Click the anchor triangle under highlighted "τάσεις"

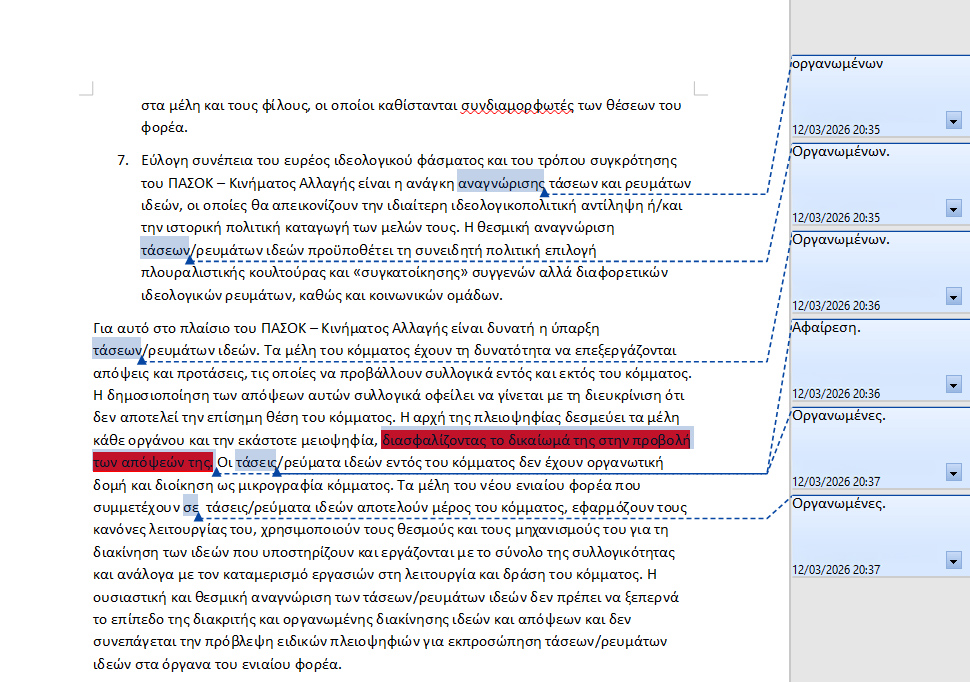(x=277, y=471)
